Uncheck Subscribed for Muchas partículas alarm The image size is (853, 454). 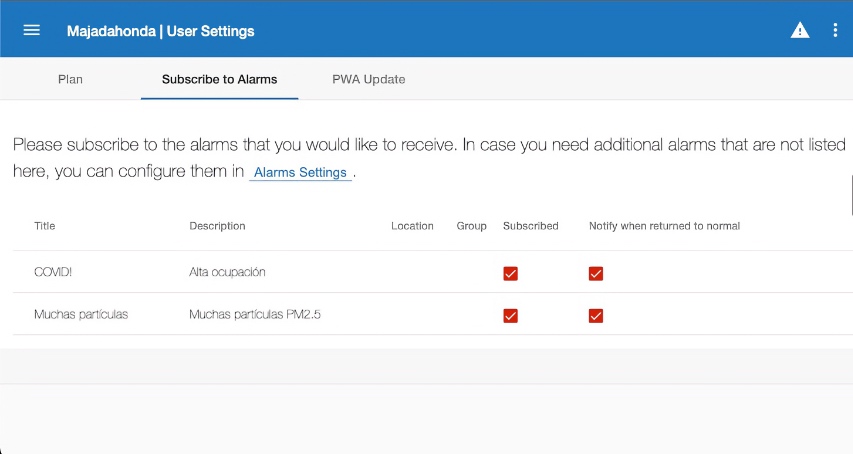click(510, 315)
